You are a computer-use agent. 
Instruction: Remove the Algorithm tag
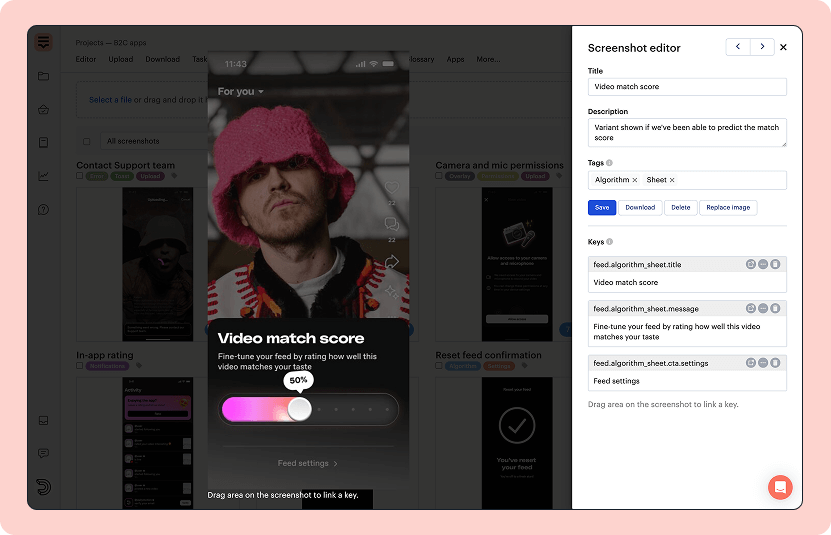[x=634, y=180]
